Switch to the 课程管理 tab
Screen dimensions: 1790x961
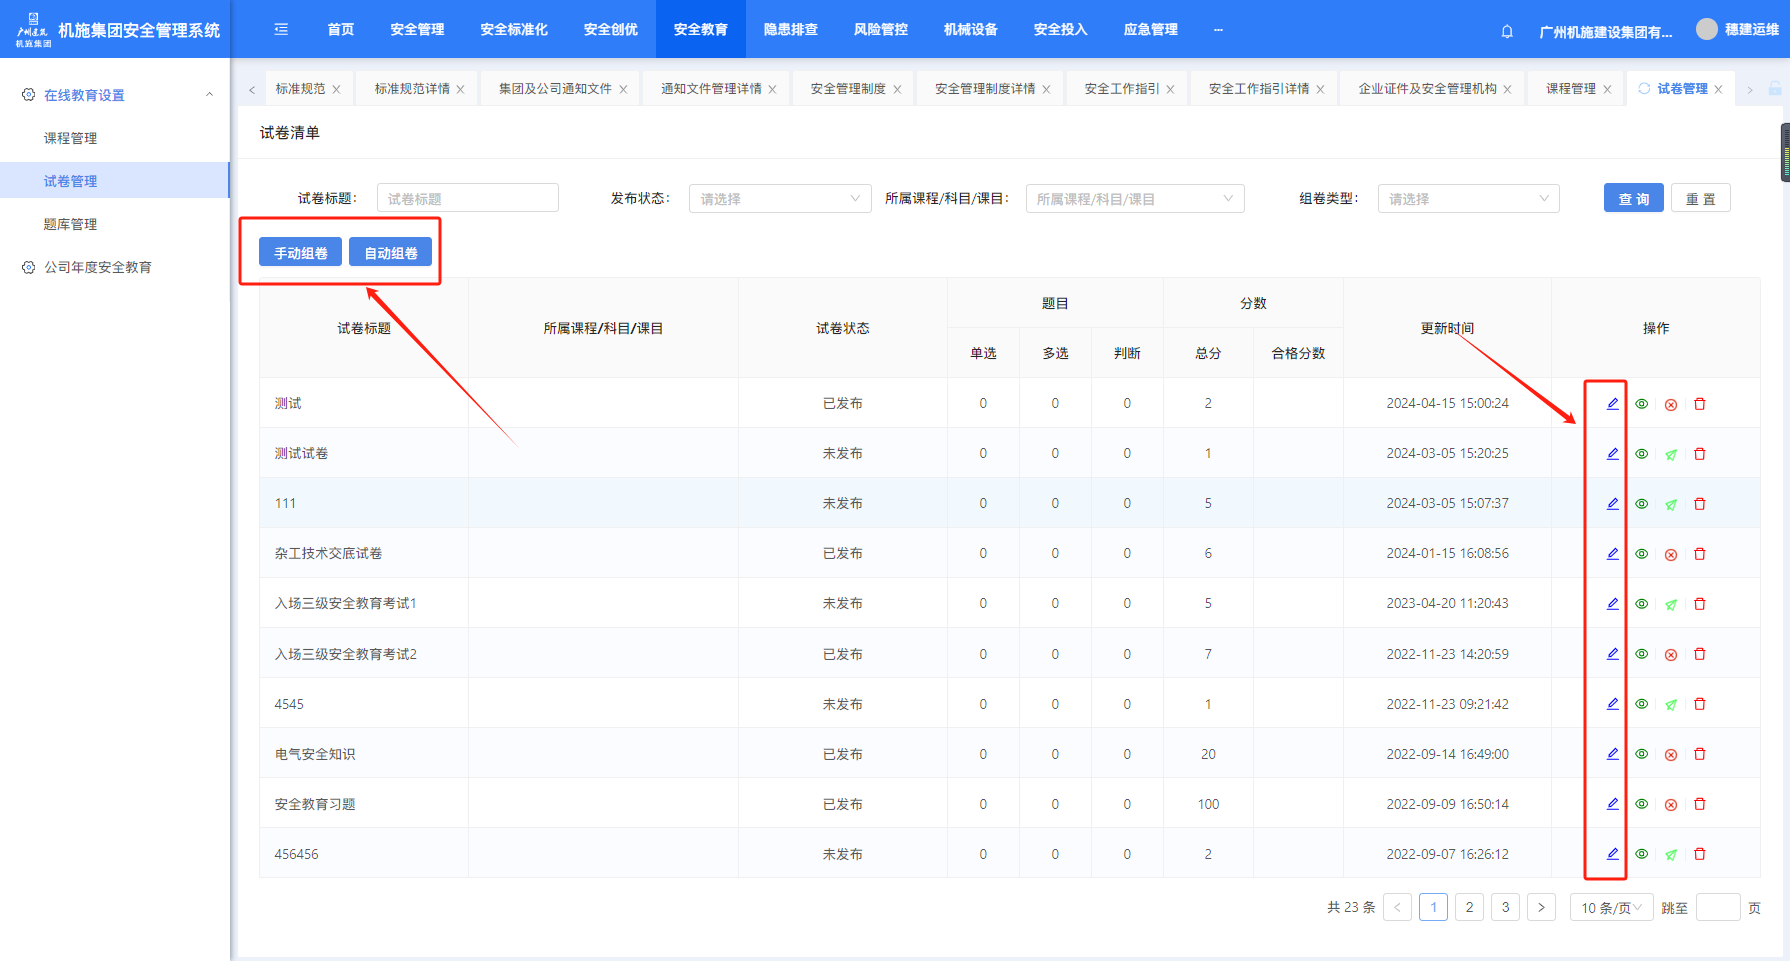pos(1570,89)
